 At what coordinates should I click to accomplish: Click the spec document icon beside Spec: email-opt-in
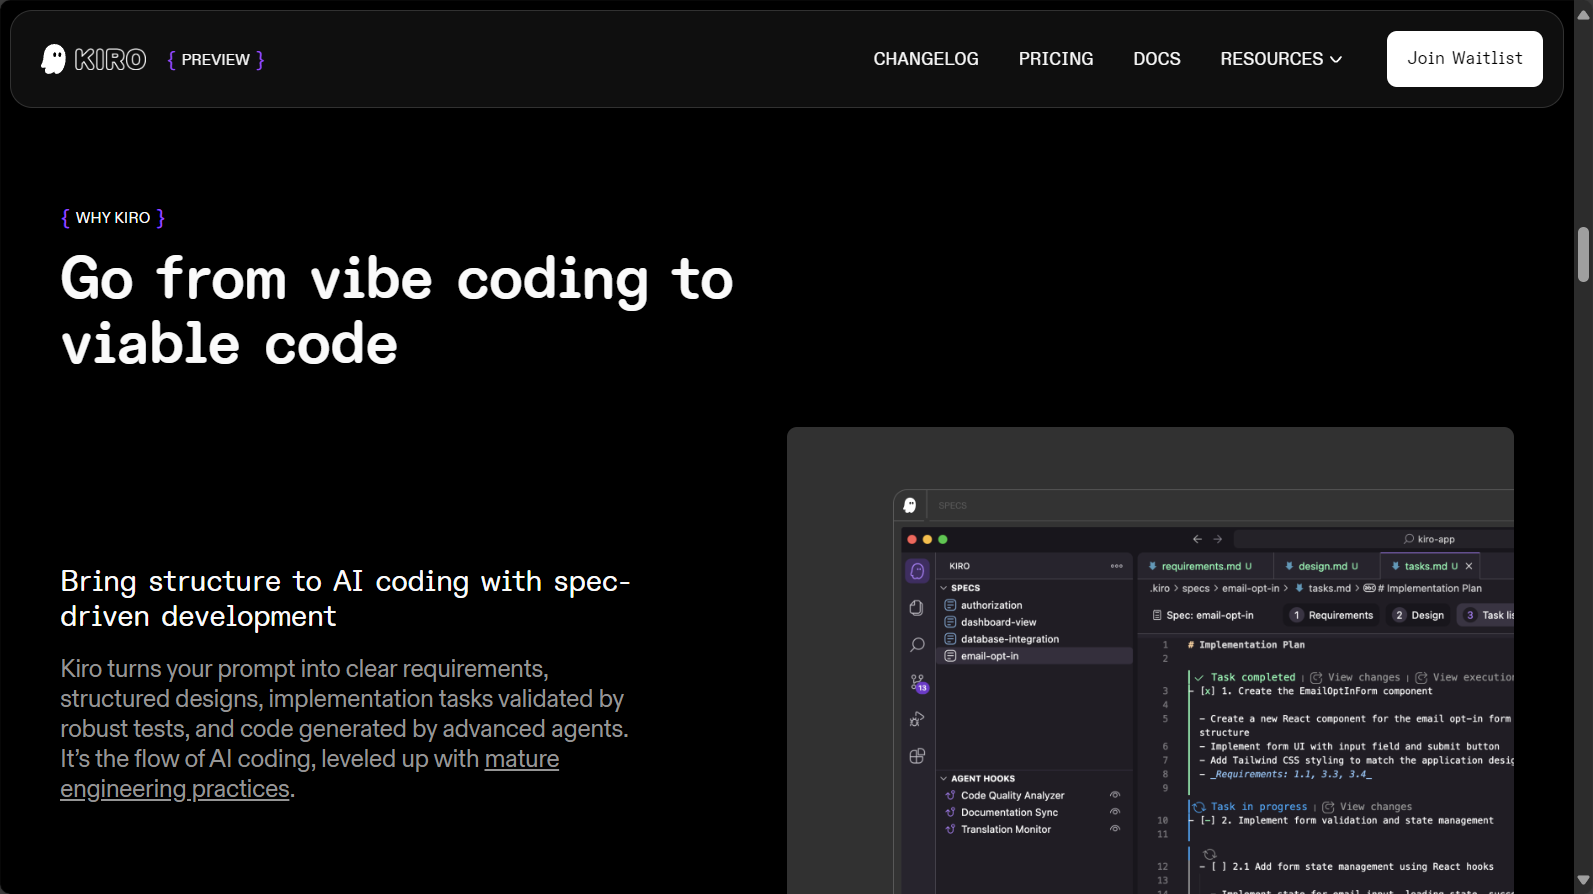pos(1157,615)
